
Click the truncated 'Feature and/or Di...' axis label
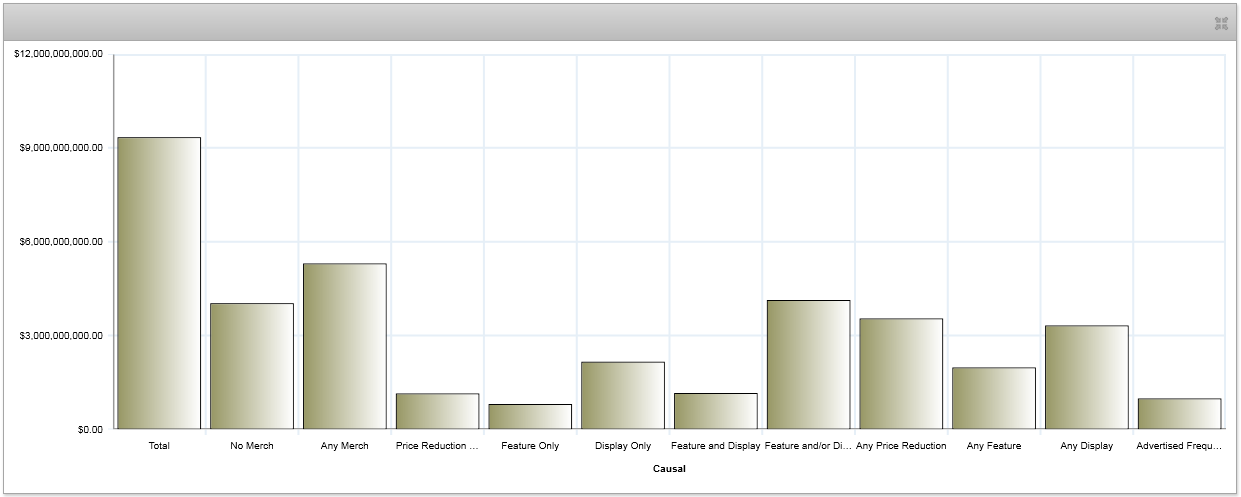coord(808,446)
